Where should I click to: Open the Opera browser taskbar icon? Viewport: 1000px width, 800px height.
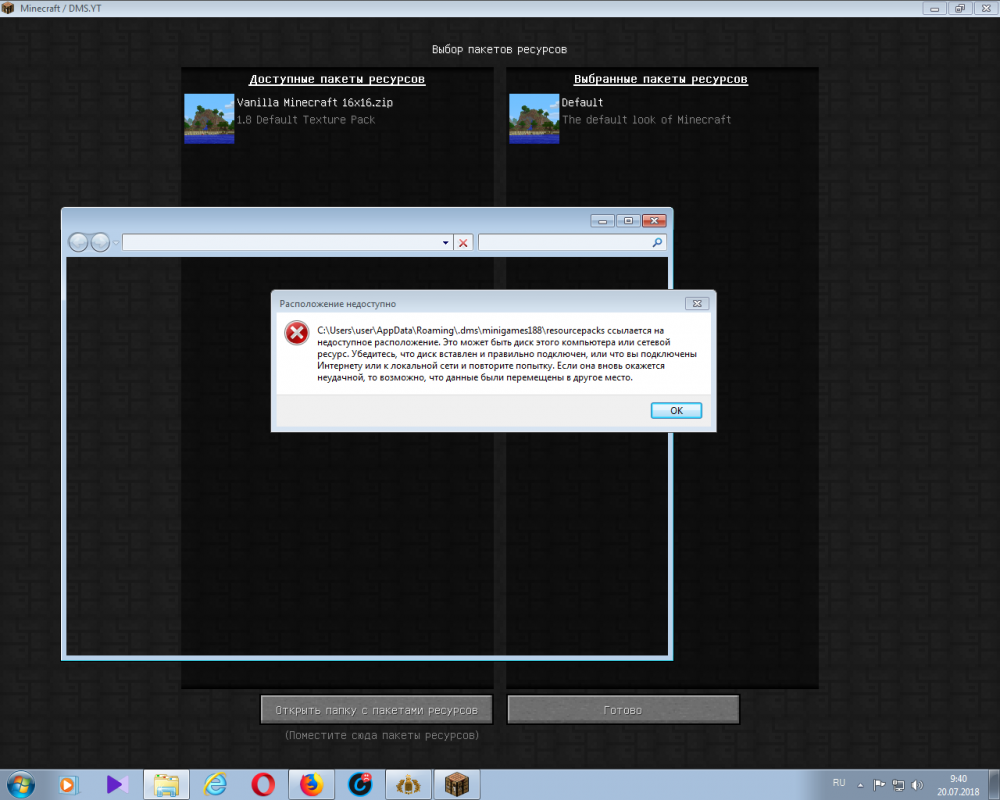263,784
